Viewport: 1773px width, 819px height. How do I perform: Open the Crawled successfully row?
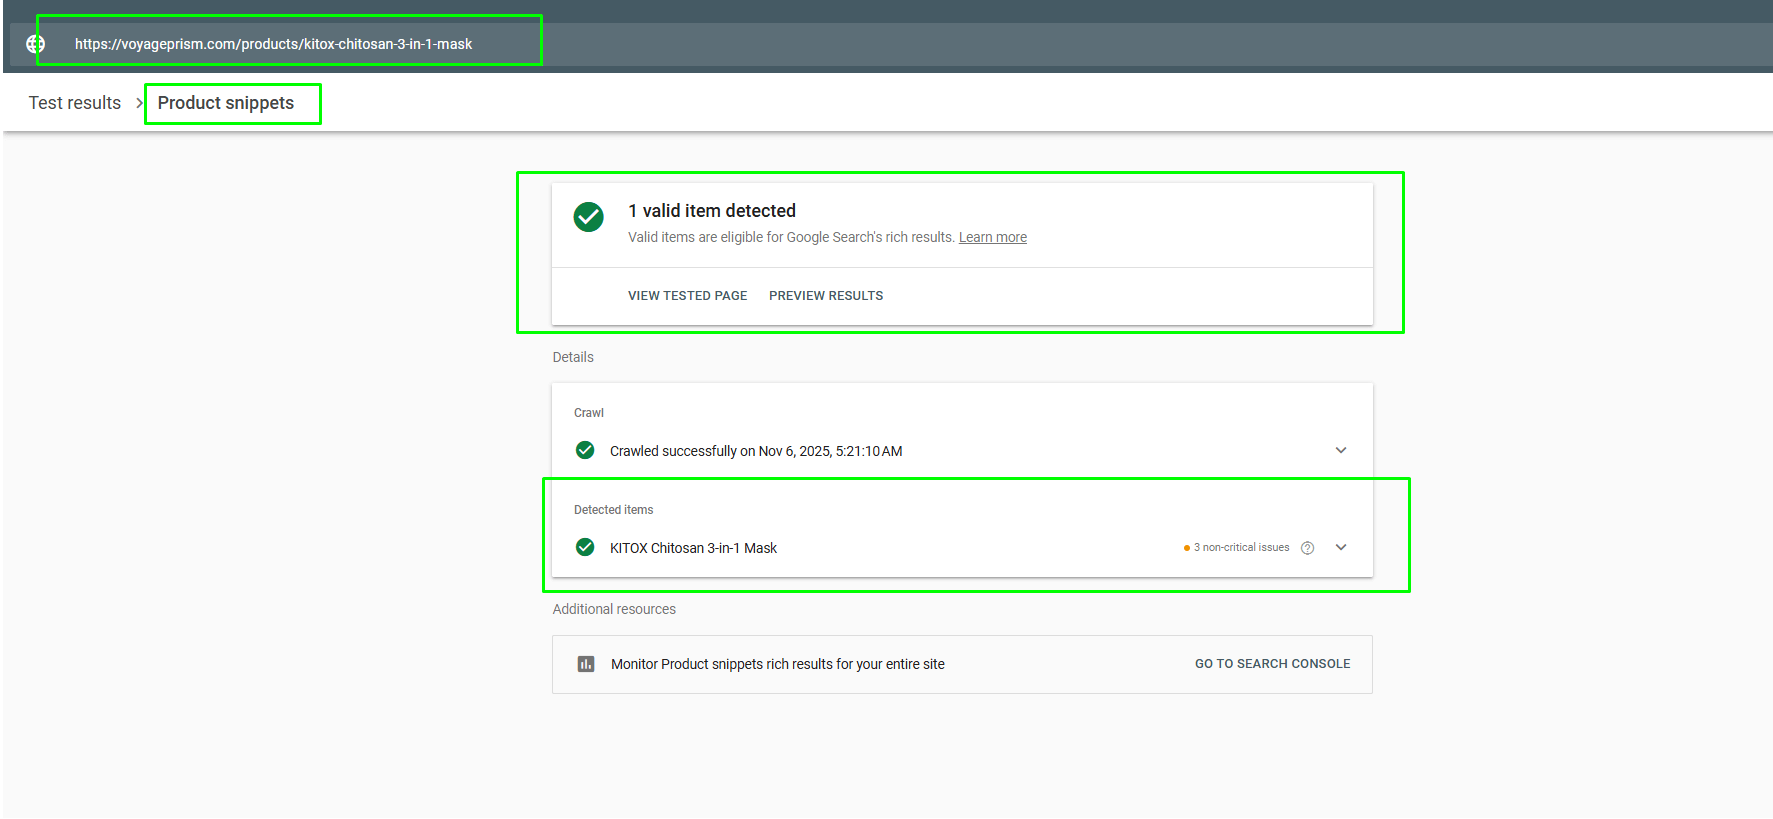tap(962, 451)
